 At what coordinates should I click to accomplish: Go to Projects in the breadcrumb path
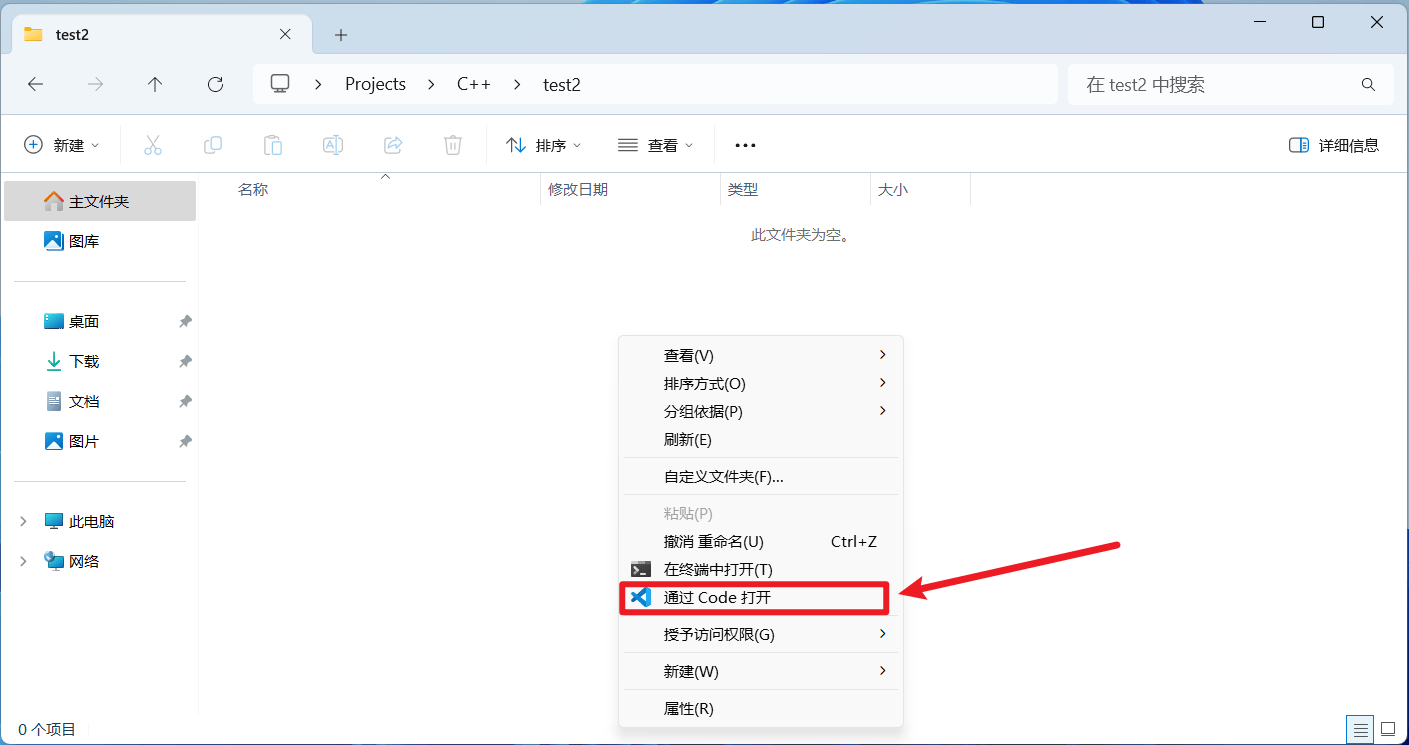pyautogui.click(x=375, y=85)
